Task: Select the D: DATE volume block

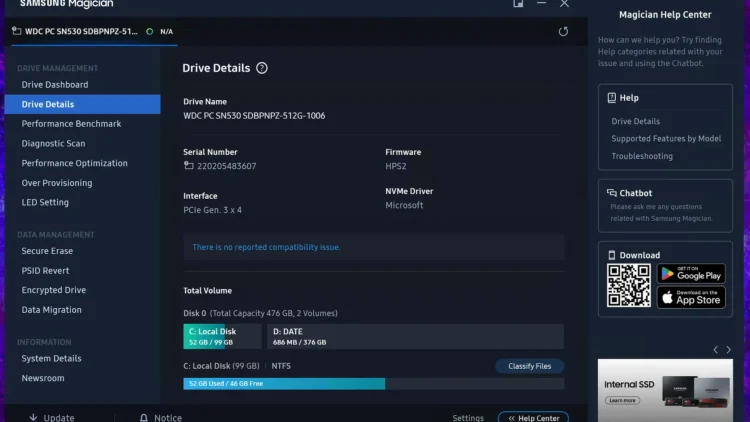Action: [413, 336]
